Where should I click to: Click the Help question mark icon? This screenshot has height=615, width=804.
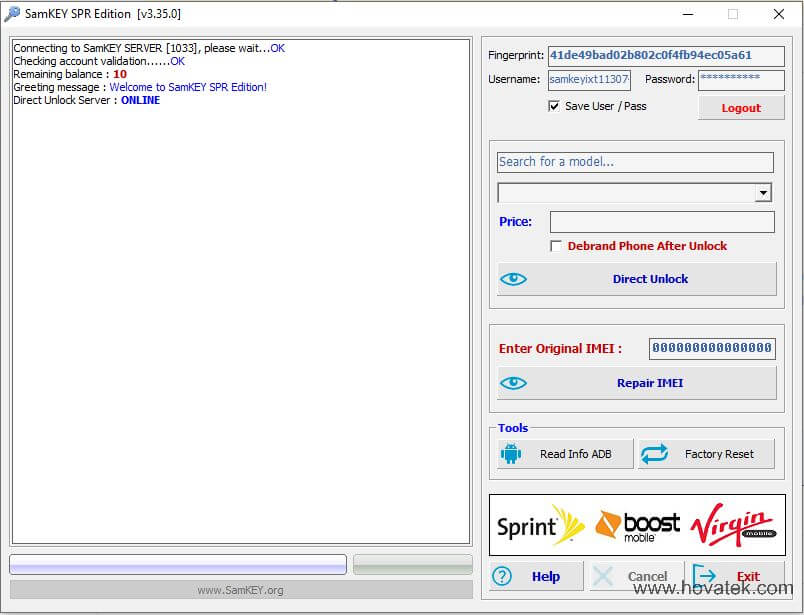tap(502, 576)
